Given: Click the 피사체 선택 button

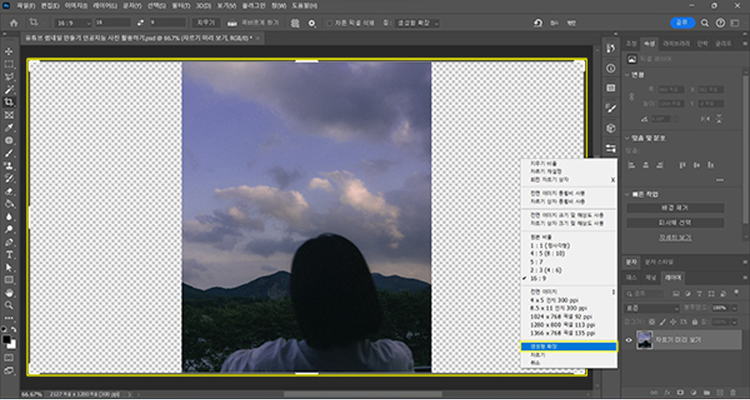Looking at the screenshot, I should point(675,223).
